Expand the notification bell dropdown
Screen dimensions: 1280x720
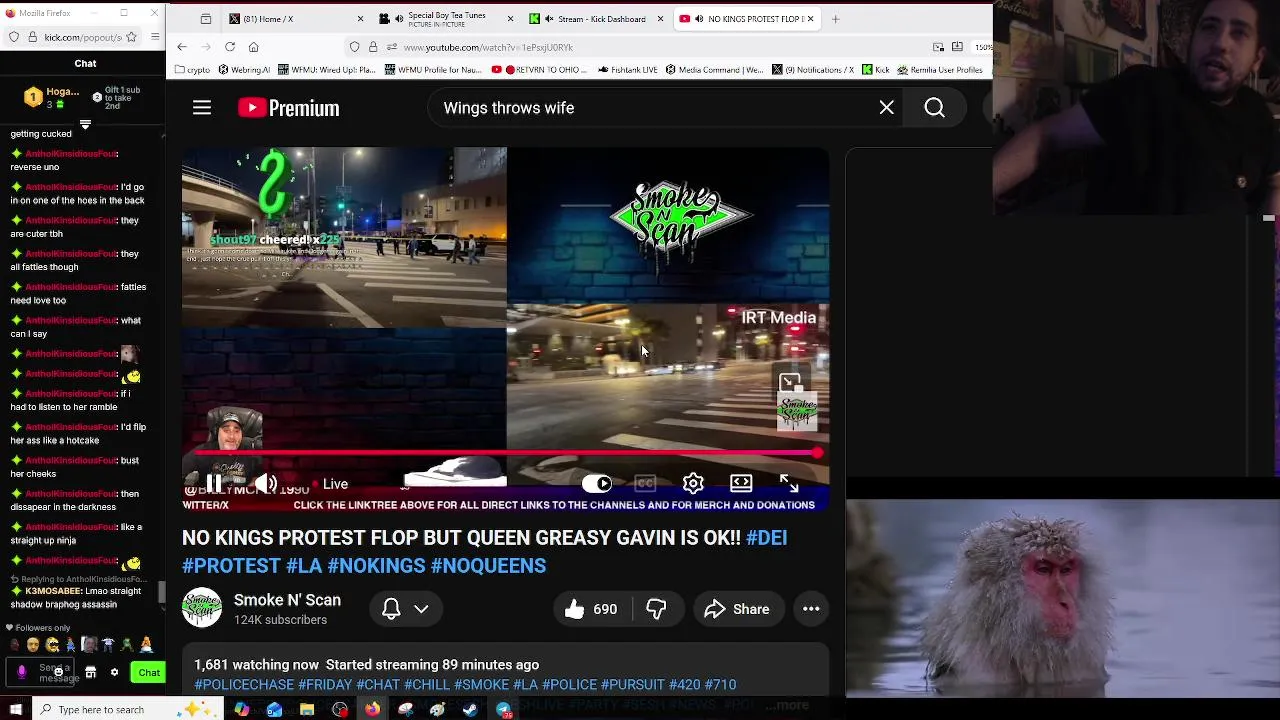point(406,609)
